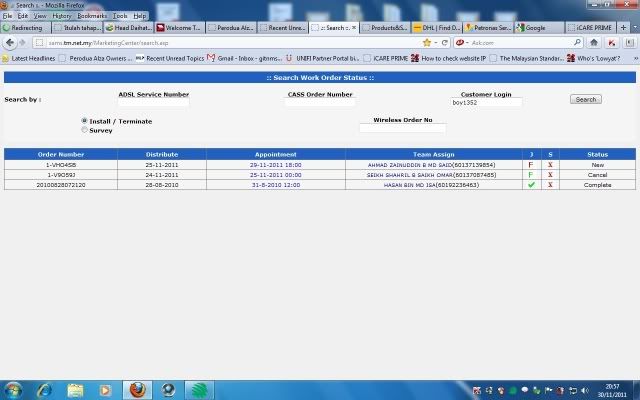Click the ADSL Service Number field
The image size is (640, 400).
[x=153, y=102]
